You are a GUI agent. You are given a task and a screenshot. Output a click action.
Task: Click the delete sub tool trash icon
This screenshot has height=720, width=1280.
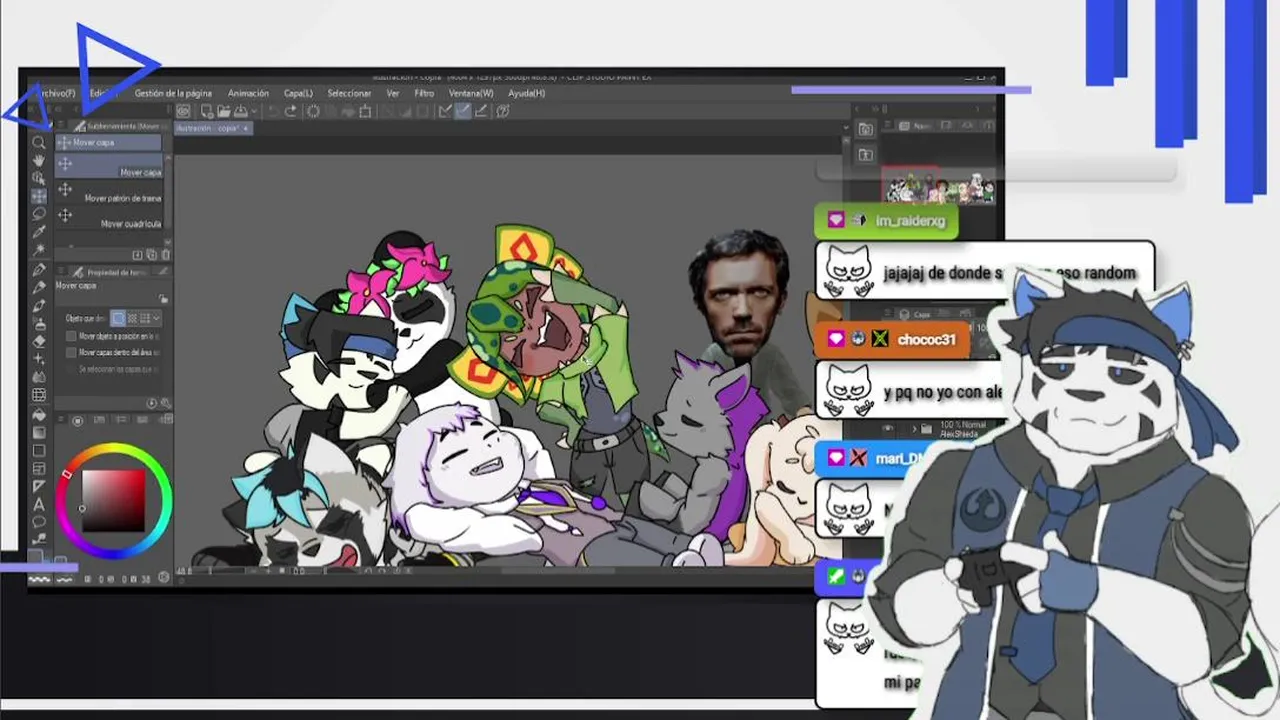[166, 254]
